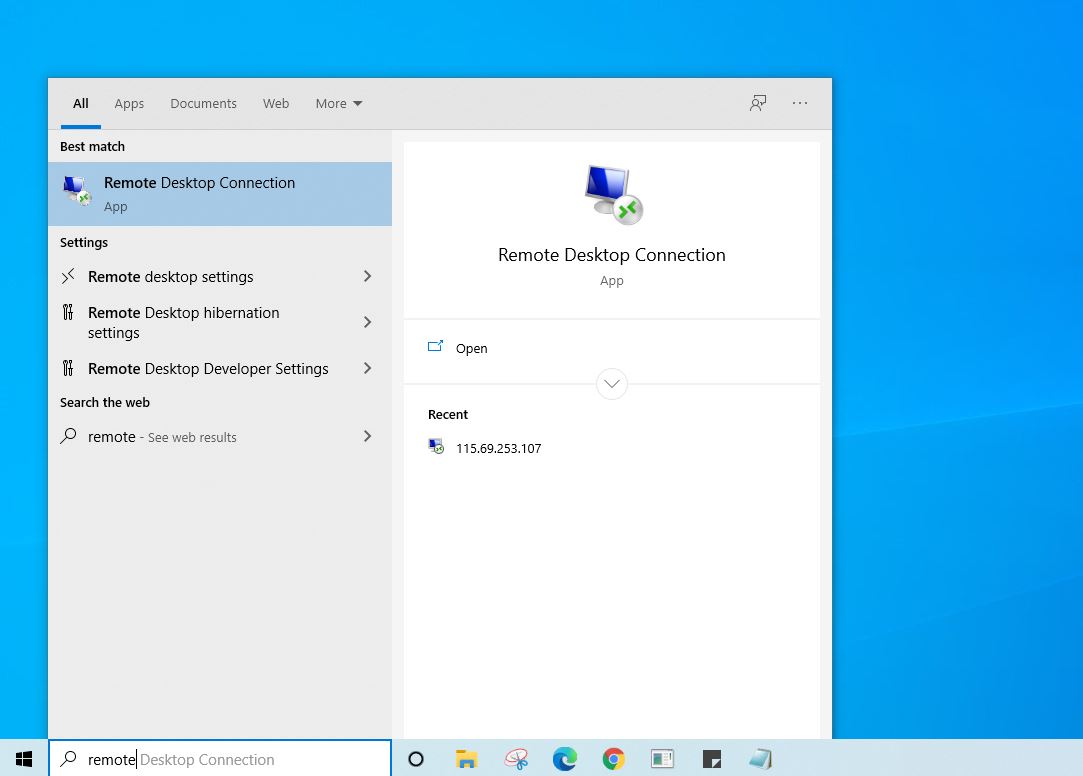
Task: Click the search feedback person icon
Action: pyautogui.click(x=758, y=104)
